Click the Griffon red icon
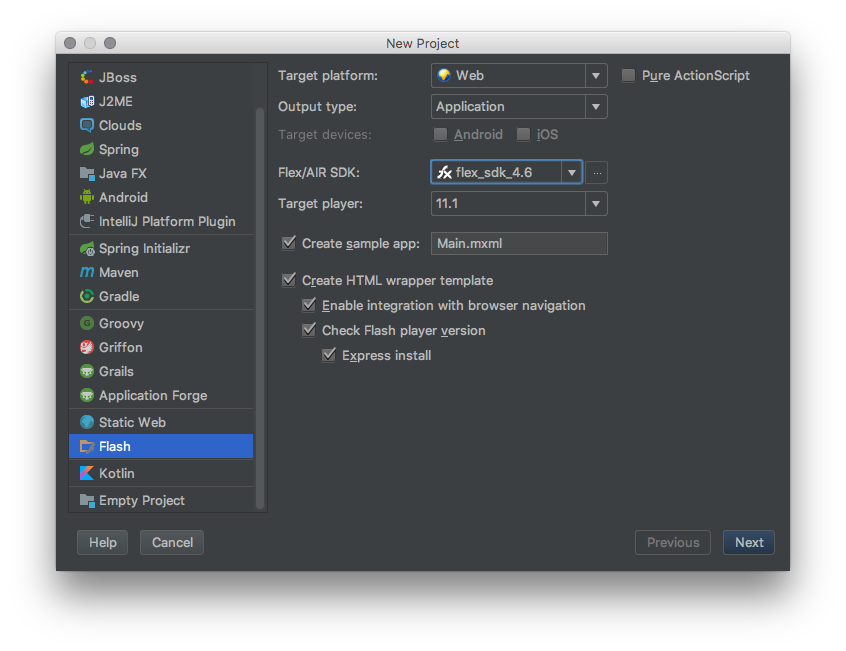The height and width of the screenshot is (651, 846). pyautogui.click(x=87, y=347)
